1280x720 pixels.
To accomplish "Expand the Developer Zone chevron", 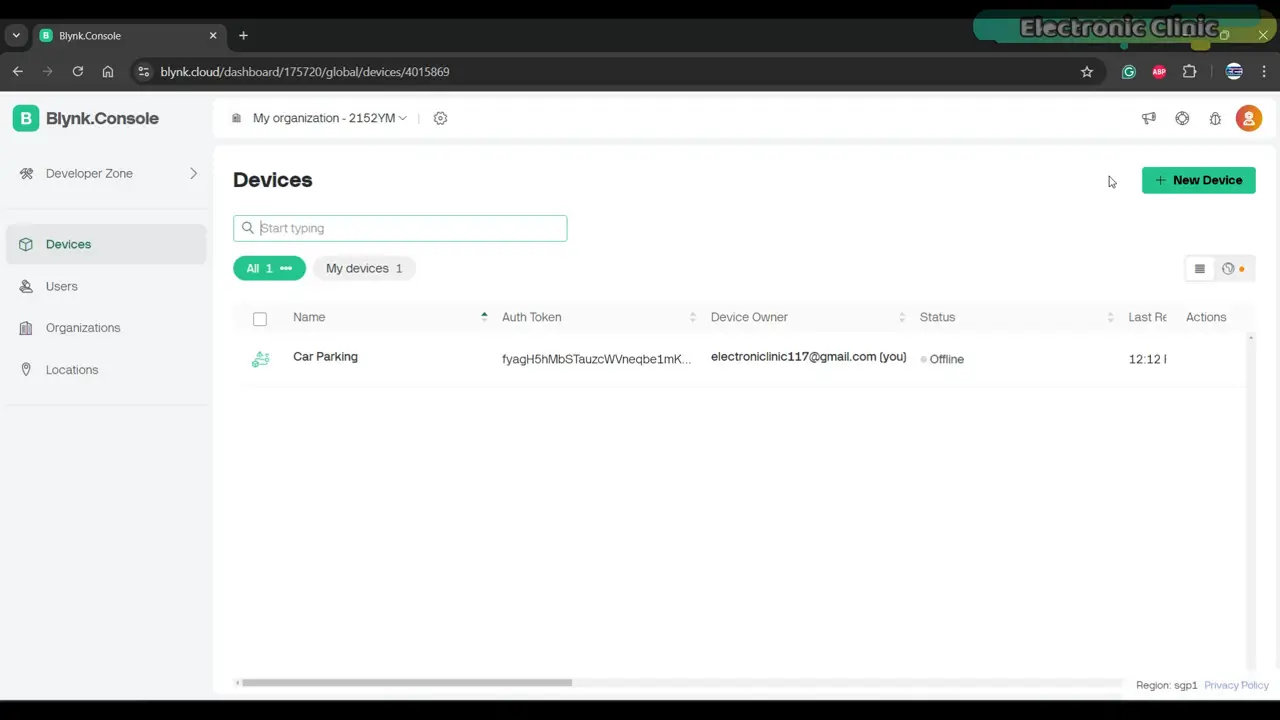I will click(193, 173).
